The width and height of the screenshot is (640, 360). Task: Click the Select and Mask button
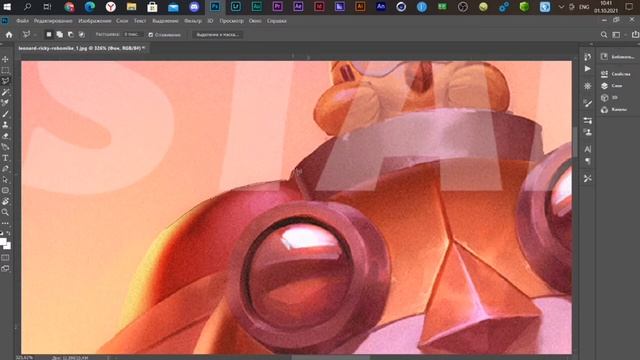[218, 35]
